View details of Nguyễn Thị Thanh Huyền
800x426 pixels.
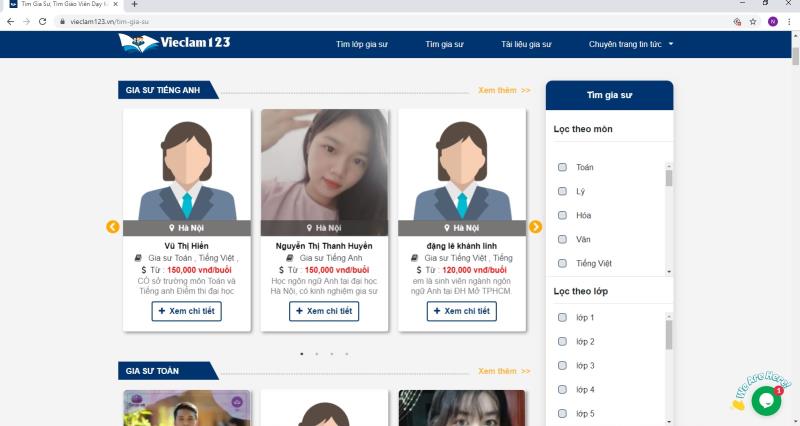(x=324, y=311)
